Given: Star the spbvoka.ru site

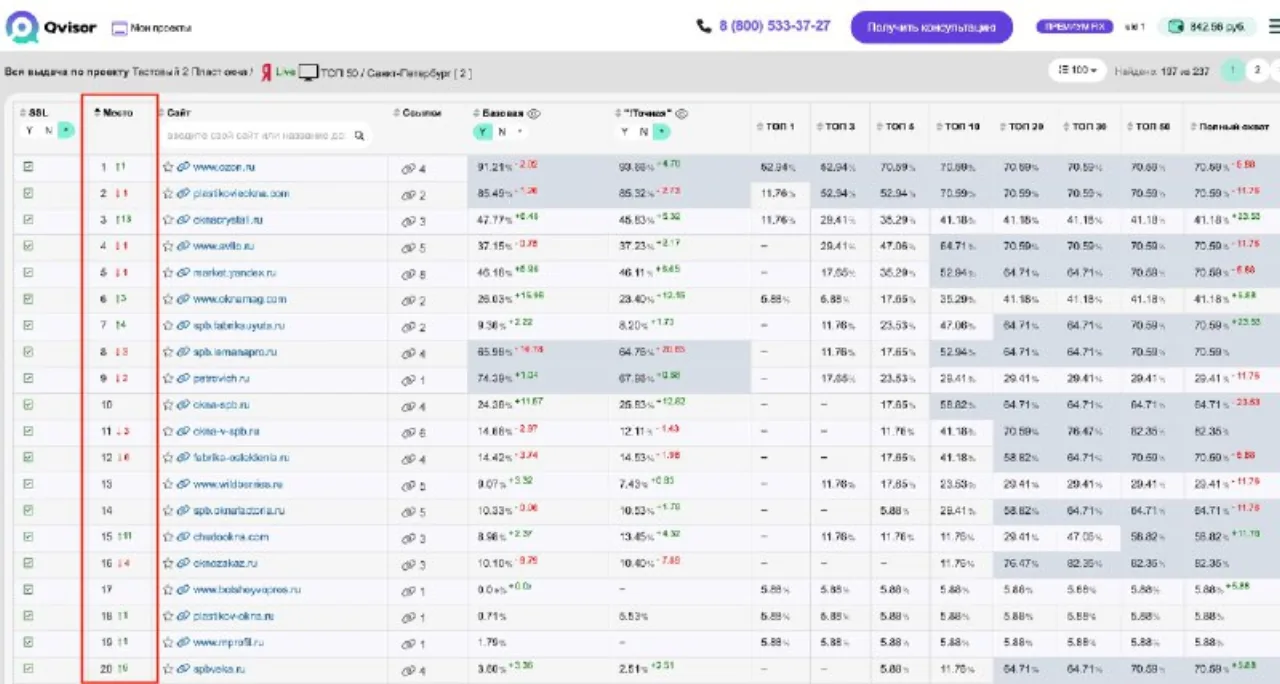Looking at the screenshot, I should tap(168, 669).
